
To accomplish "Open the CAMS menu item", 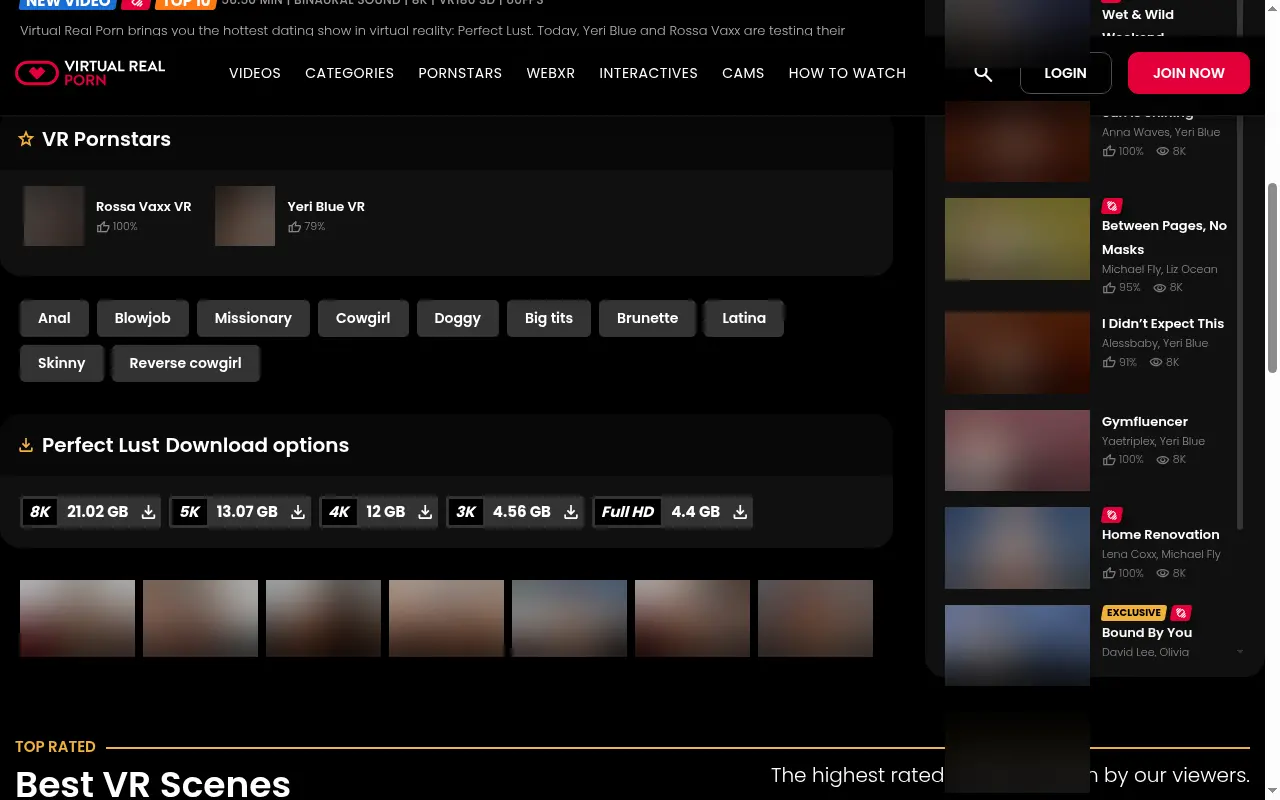I will coord(743,73).
